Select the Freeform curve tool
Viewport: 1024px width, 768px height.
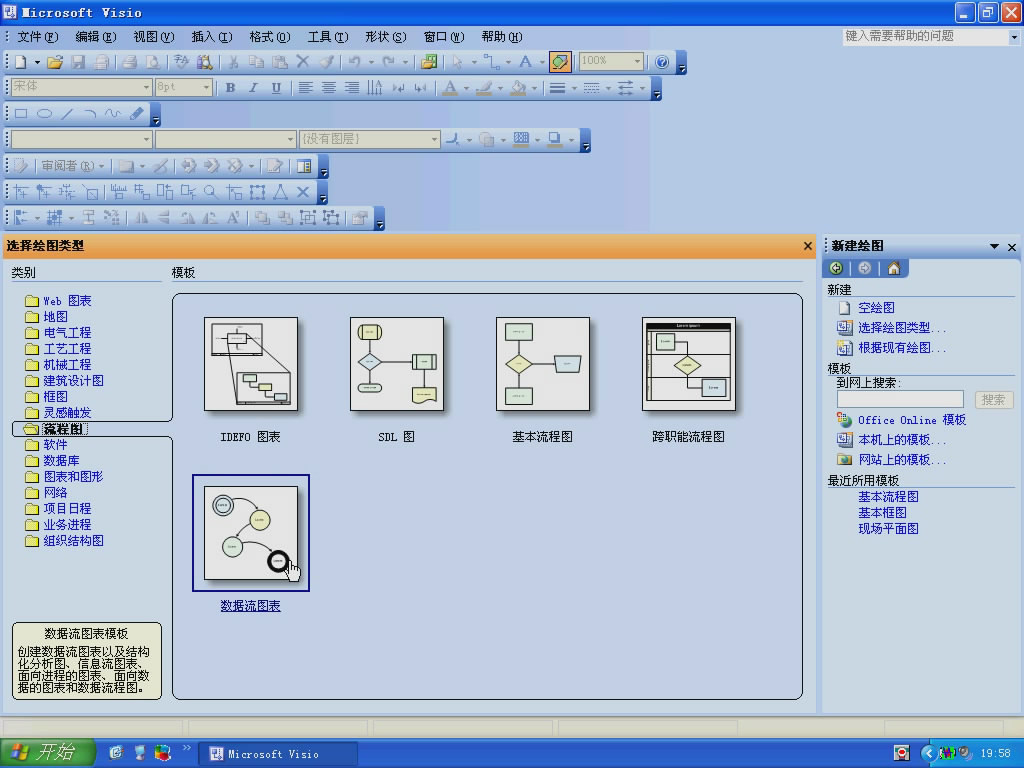point(113,114)
